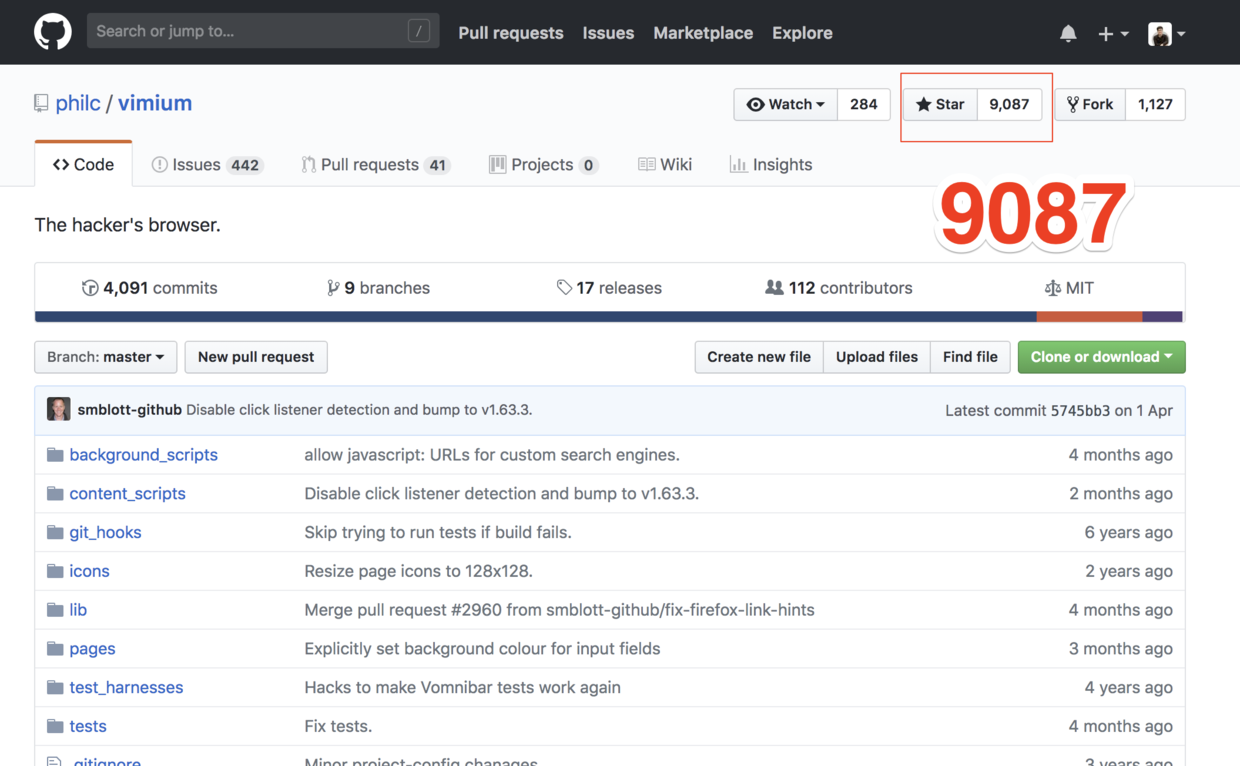Screen dimensions: 1240x766
Task: Open the plus create-new menu
Action: (x=1113, y=33)
